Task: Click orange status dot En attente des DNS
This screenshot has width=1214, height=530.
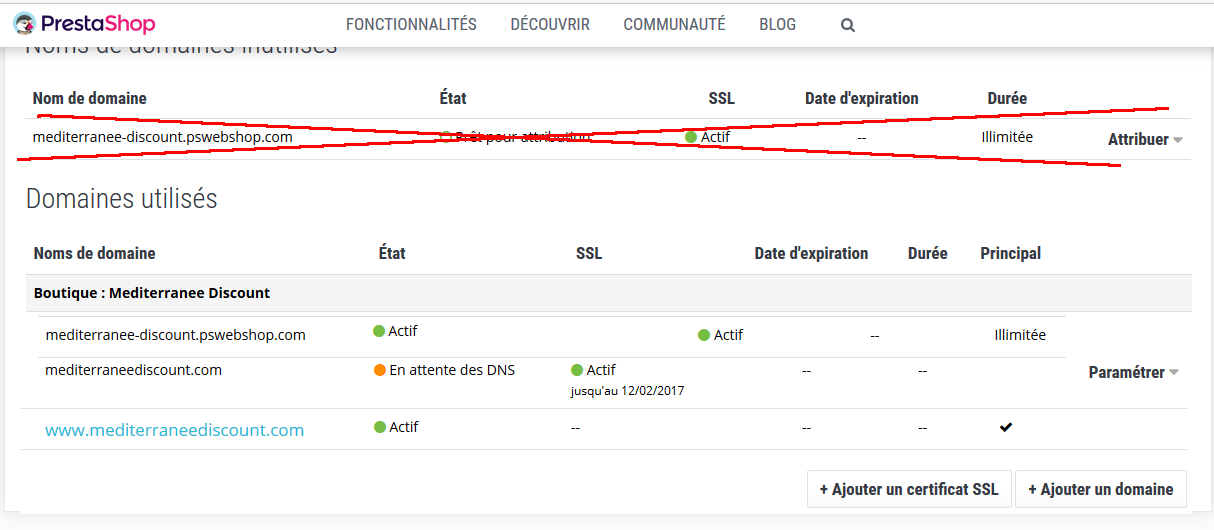Action: pyautogui.click(x=380, y=370)
